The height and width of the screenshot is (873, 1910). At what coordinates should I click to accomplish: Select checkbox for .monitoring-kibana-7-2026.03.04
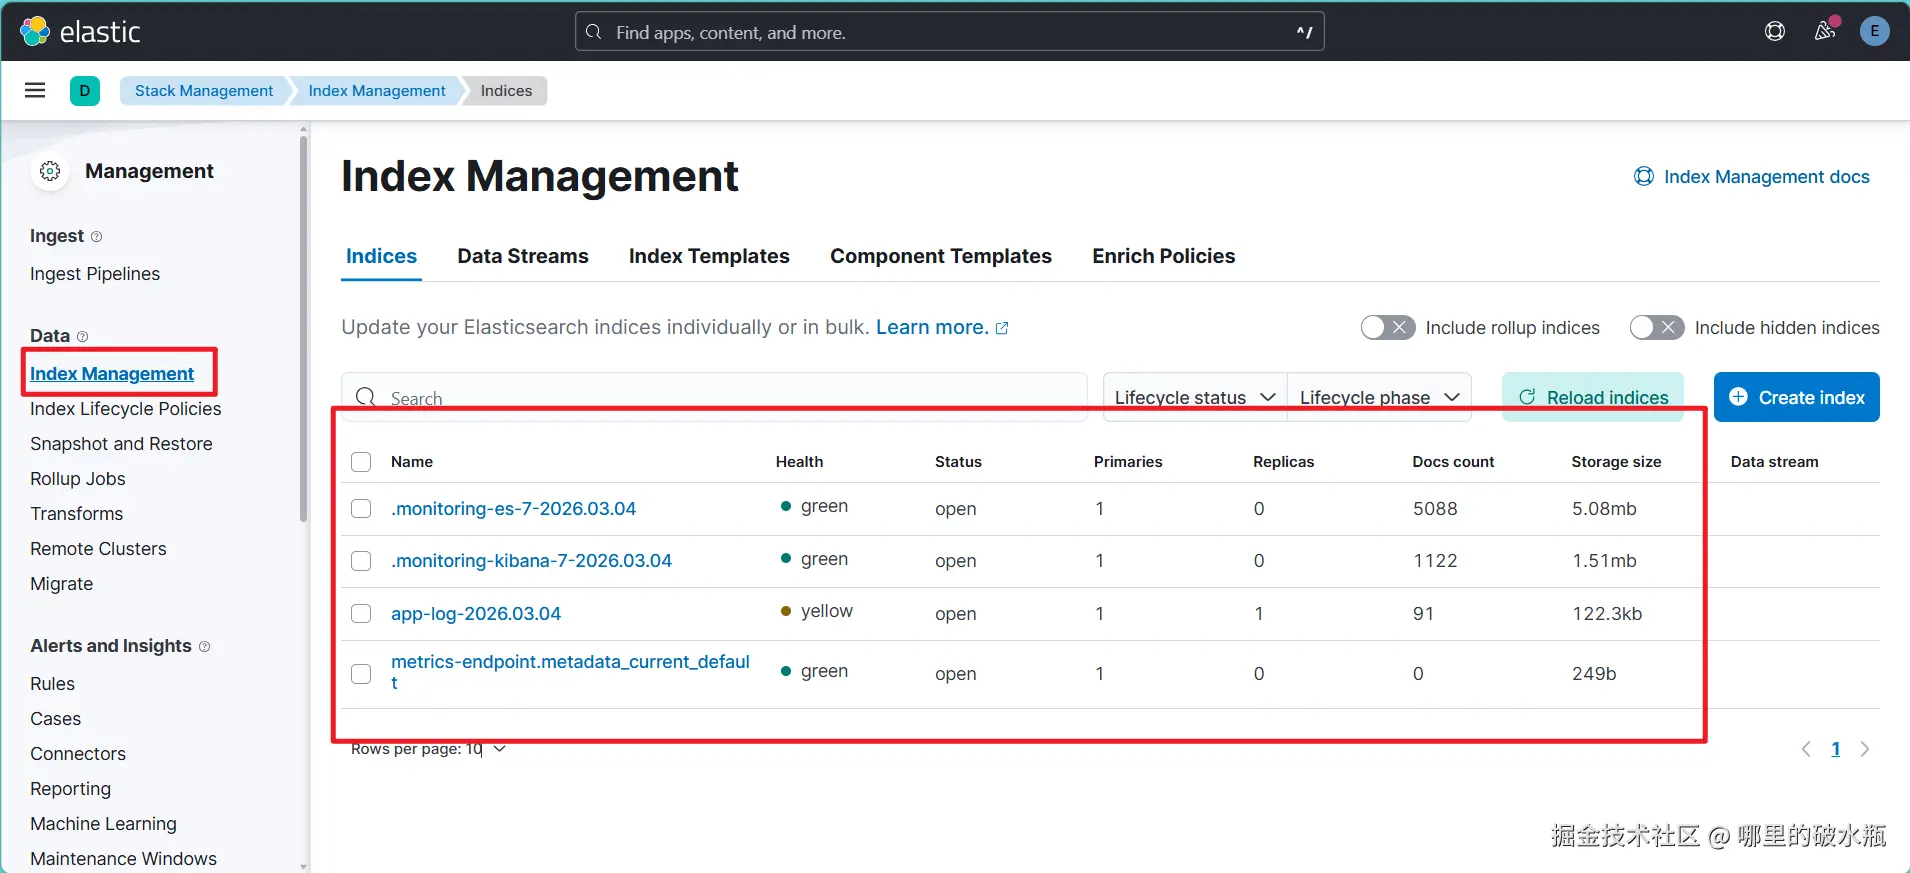coord(361,561)
